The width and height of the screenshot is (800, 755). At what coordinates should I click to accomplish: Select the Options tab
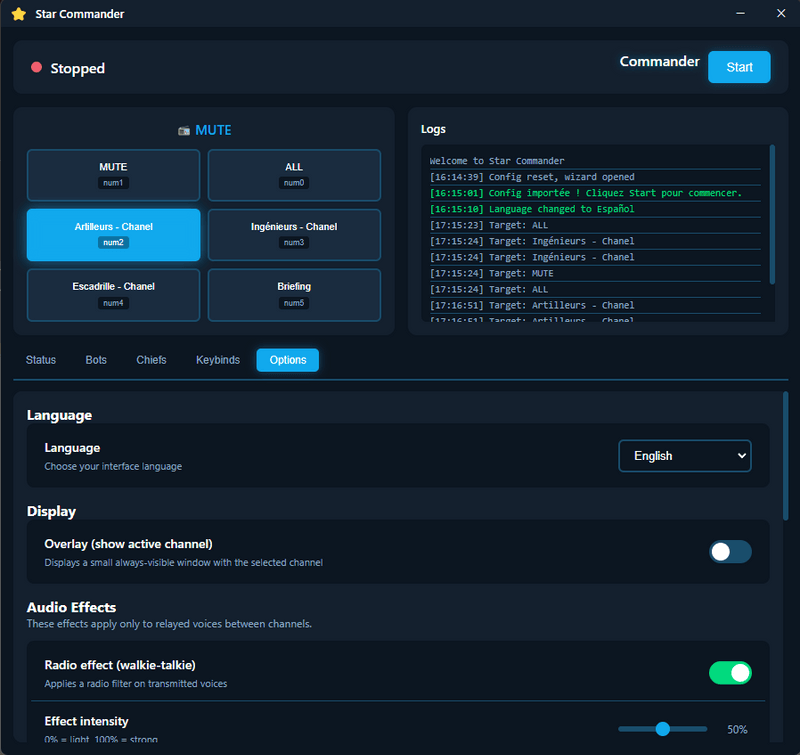click(288, 360)
